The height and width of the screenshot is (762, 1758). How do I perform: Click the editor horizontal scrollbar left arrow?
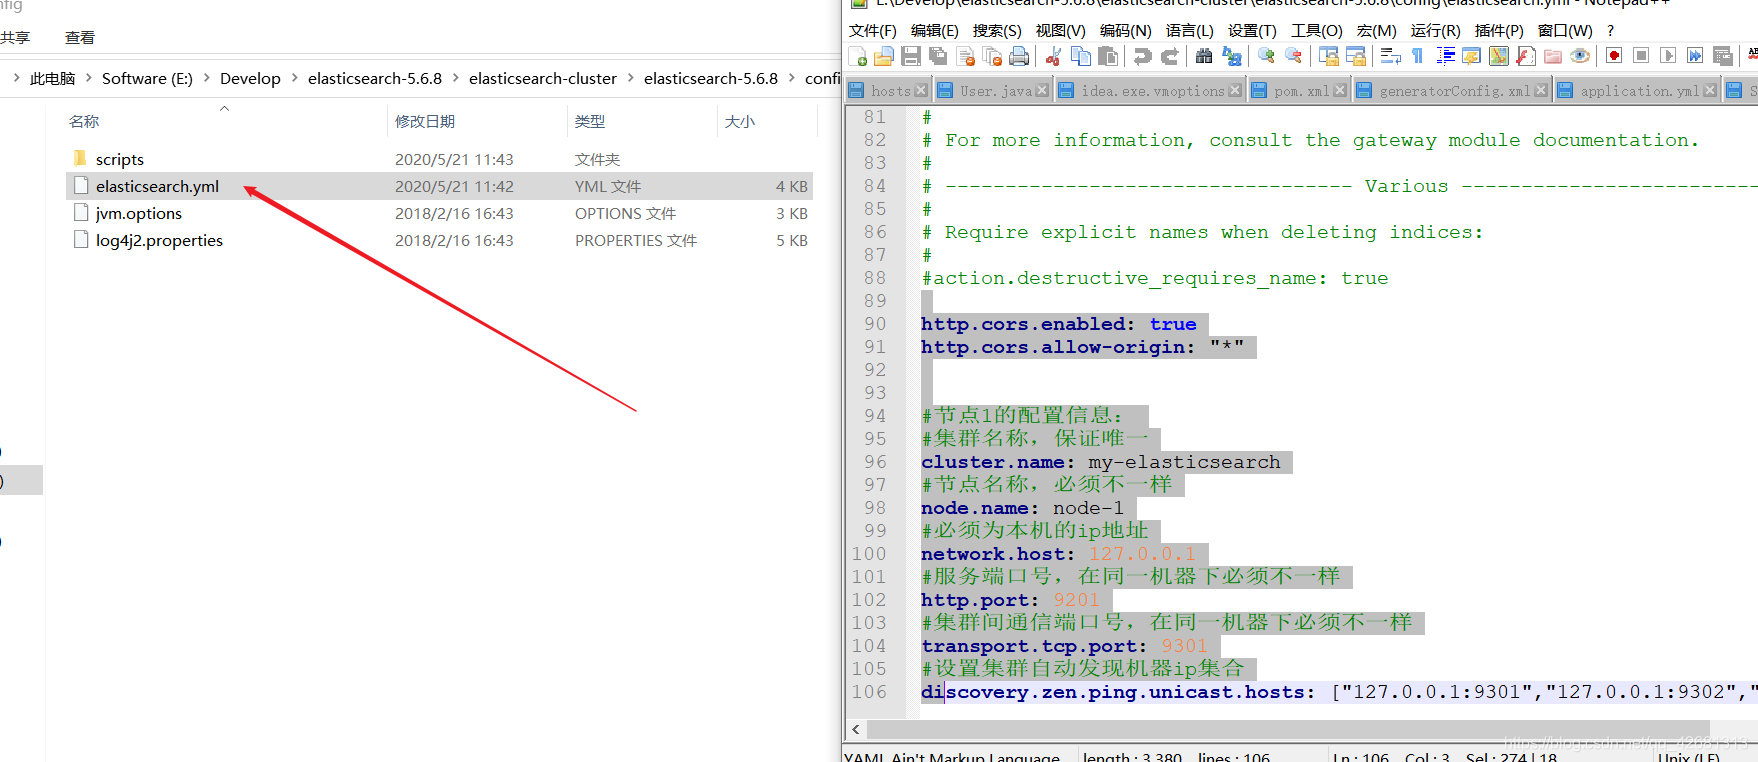856,729
